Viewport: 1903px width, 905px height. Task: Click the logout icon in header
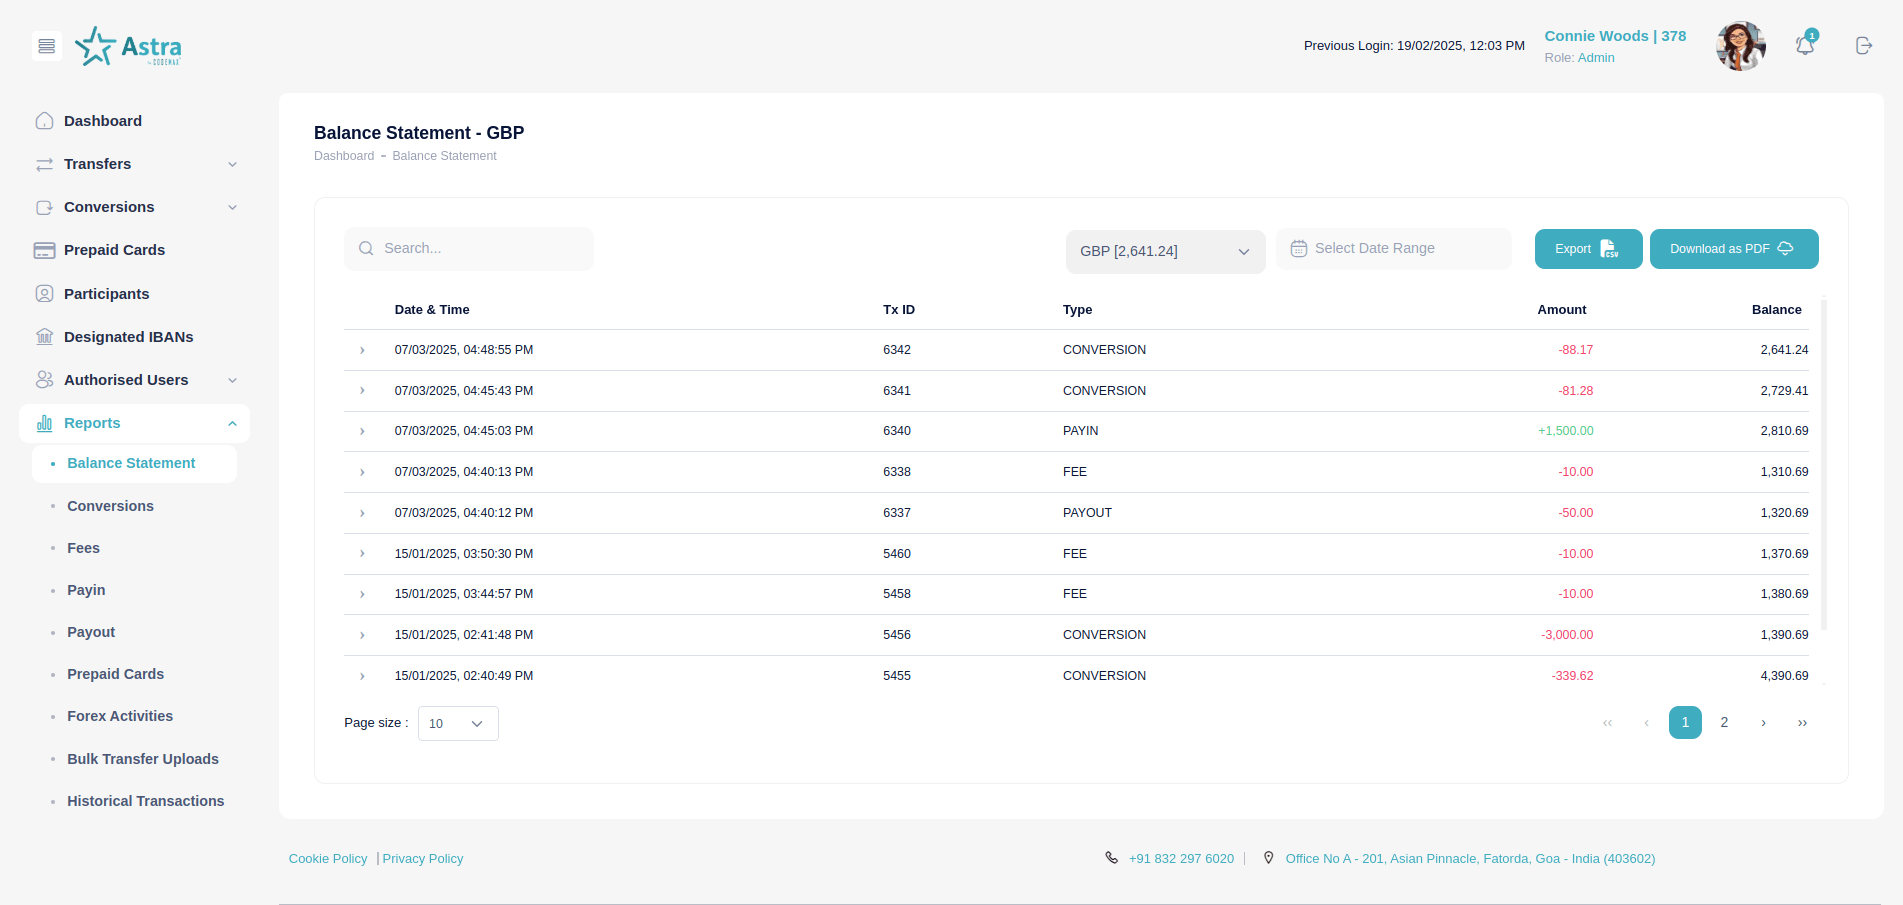1863,46
